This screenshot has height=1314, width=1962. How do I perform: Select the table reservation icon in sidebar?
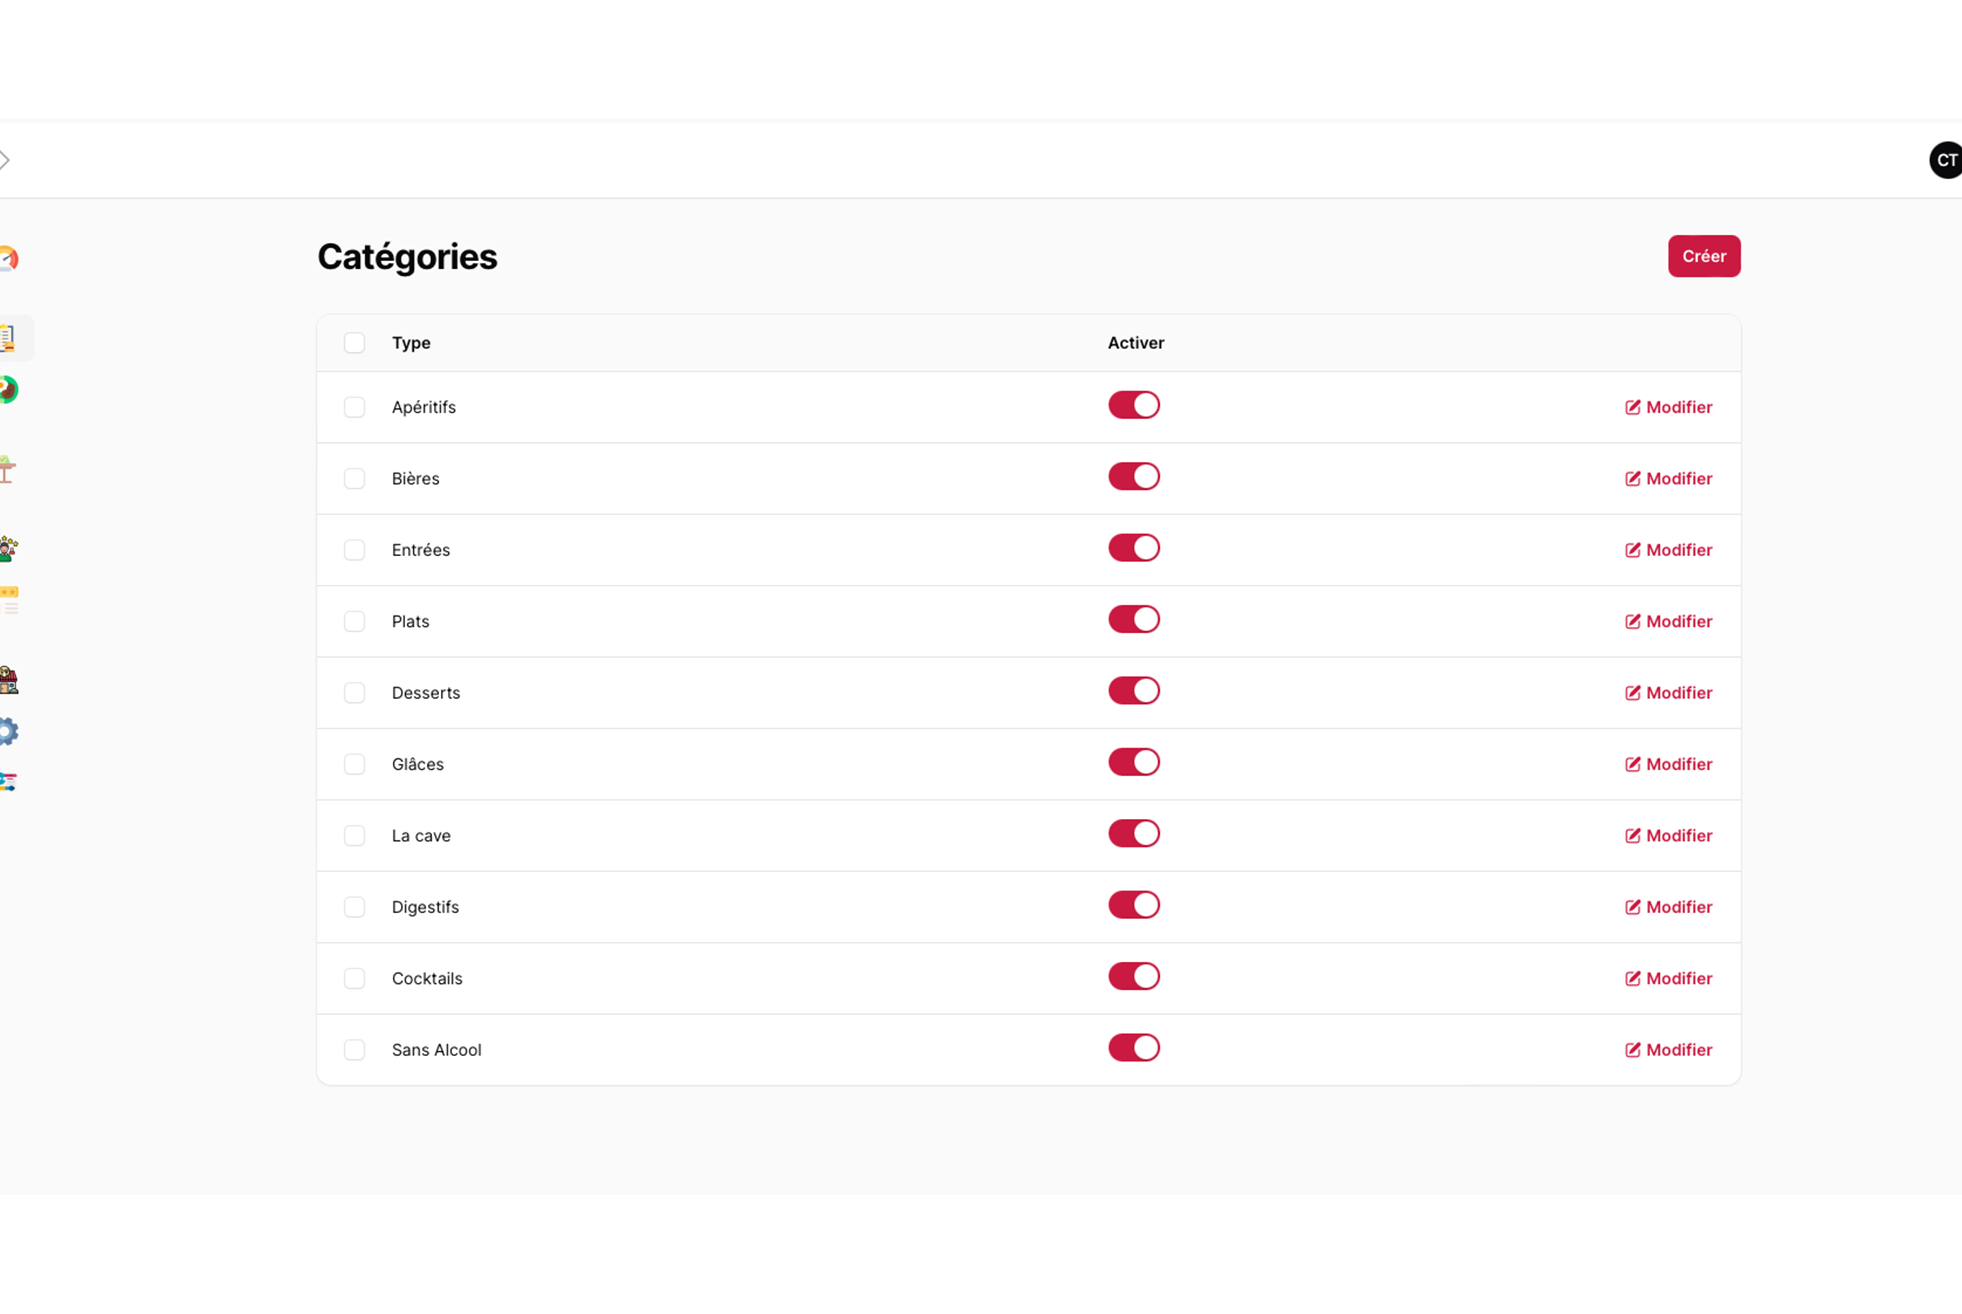tap(8, 469)
